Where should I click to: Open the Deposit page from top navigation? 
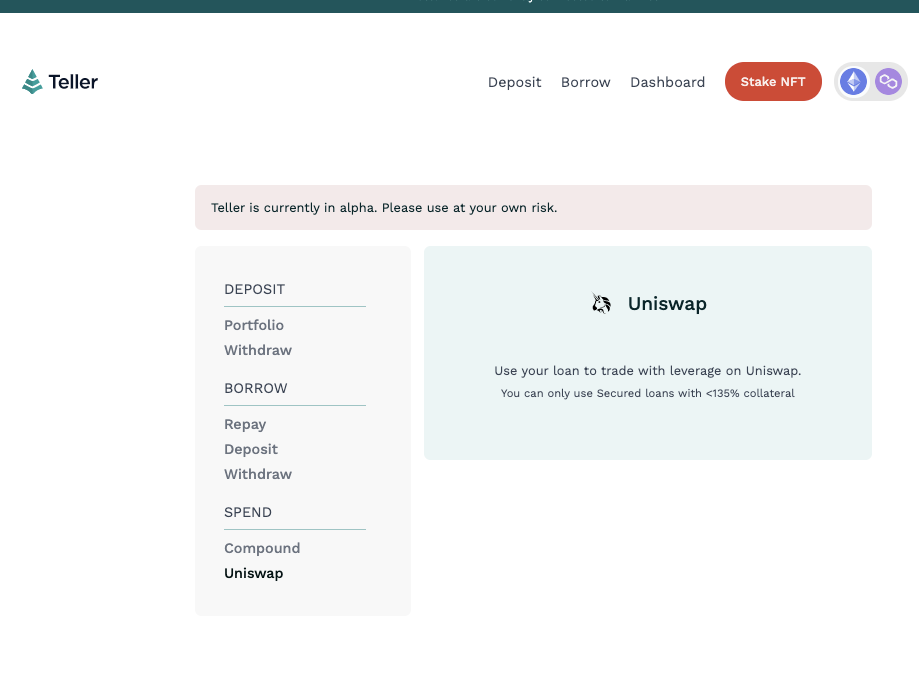click(514, 82)
